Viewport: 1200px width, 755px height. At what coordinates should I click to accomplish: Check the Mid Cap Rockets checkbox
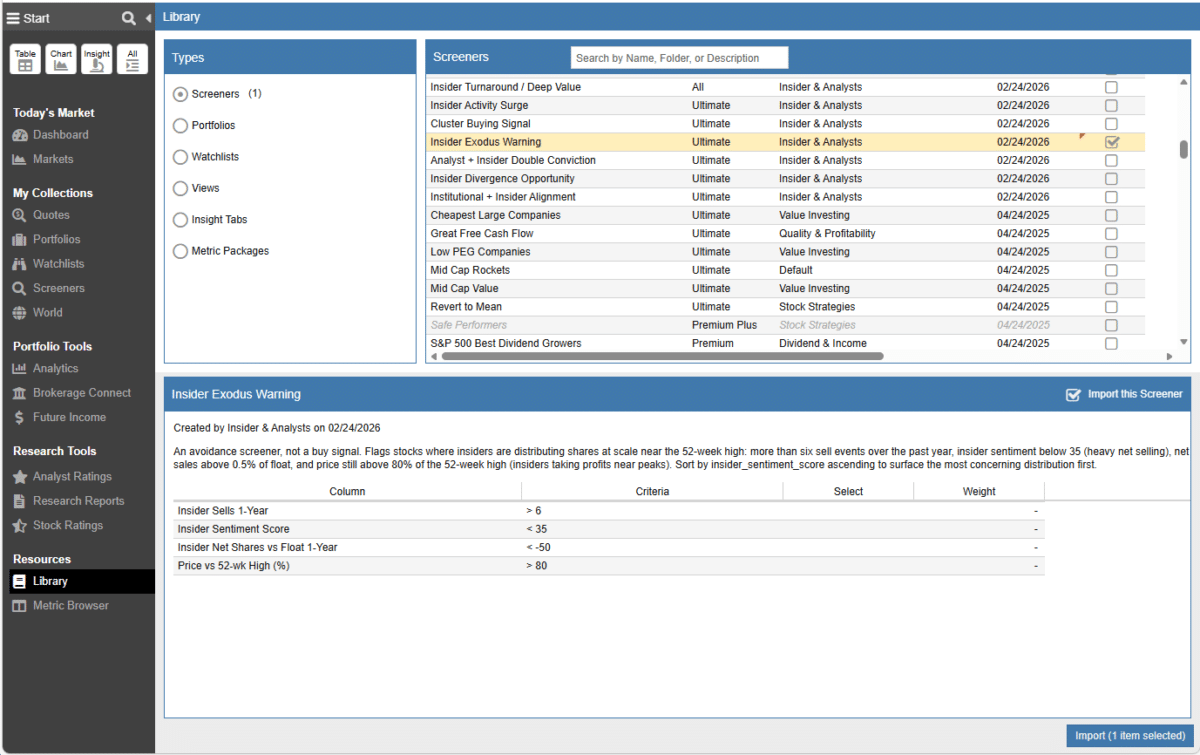click(x=1111, y=270)
